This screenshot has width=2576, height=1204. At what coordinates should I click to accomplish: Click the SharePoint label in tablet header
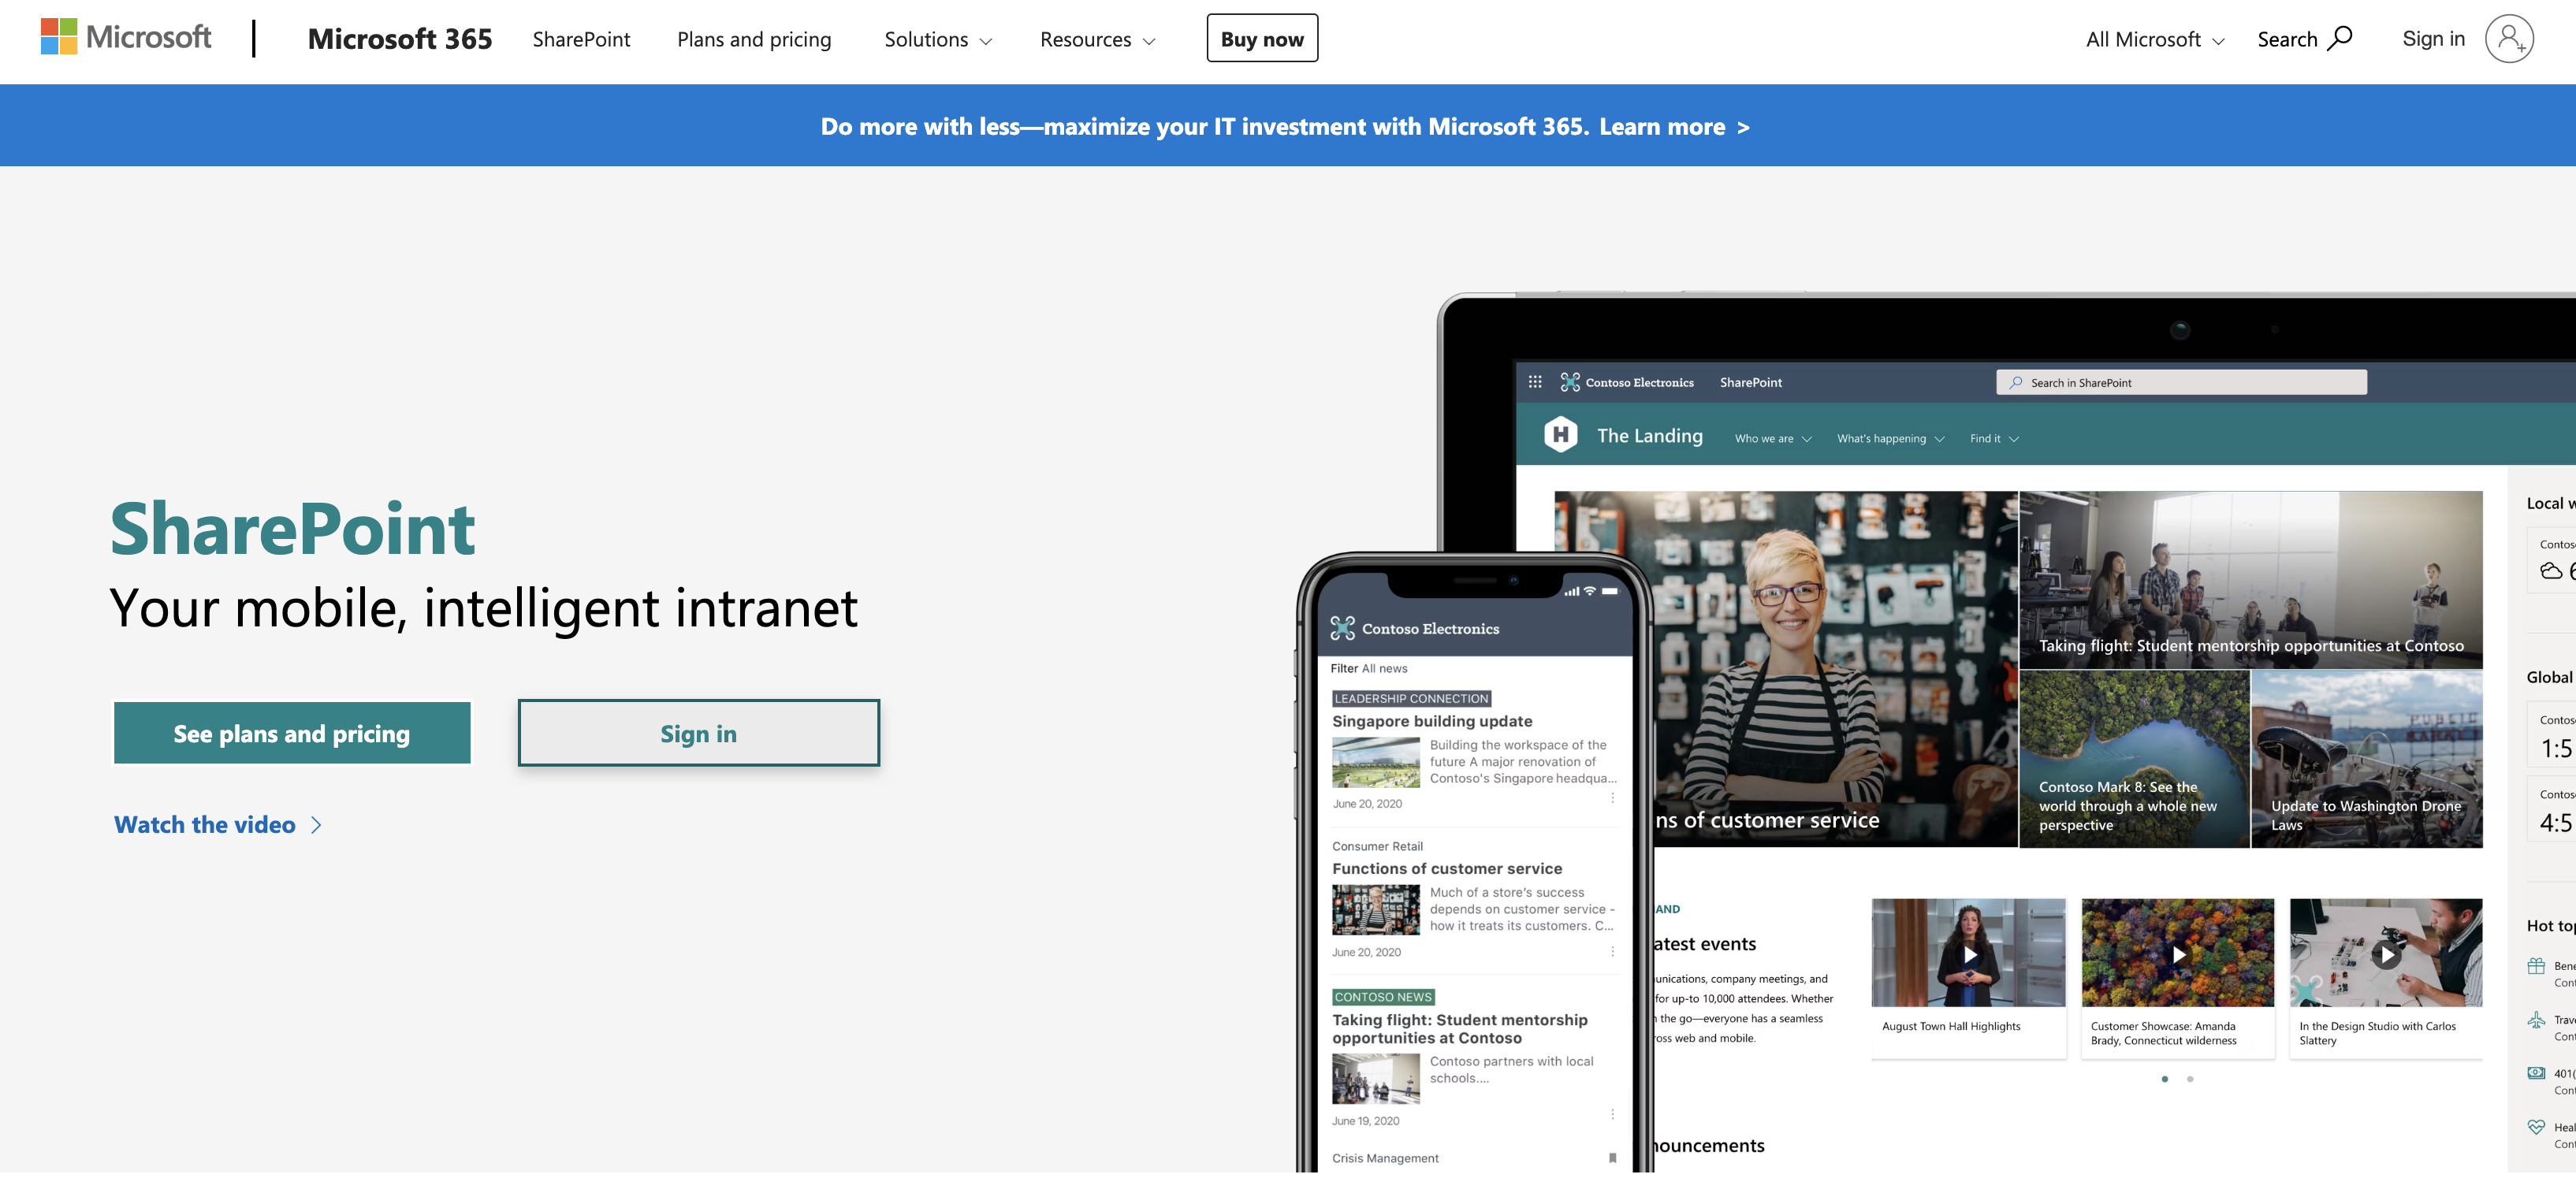pyautogui.click(x=1751, y=382)
